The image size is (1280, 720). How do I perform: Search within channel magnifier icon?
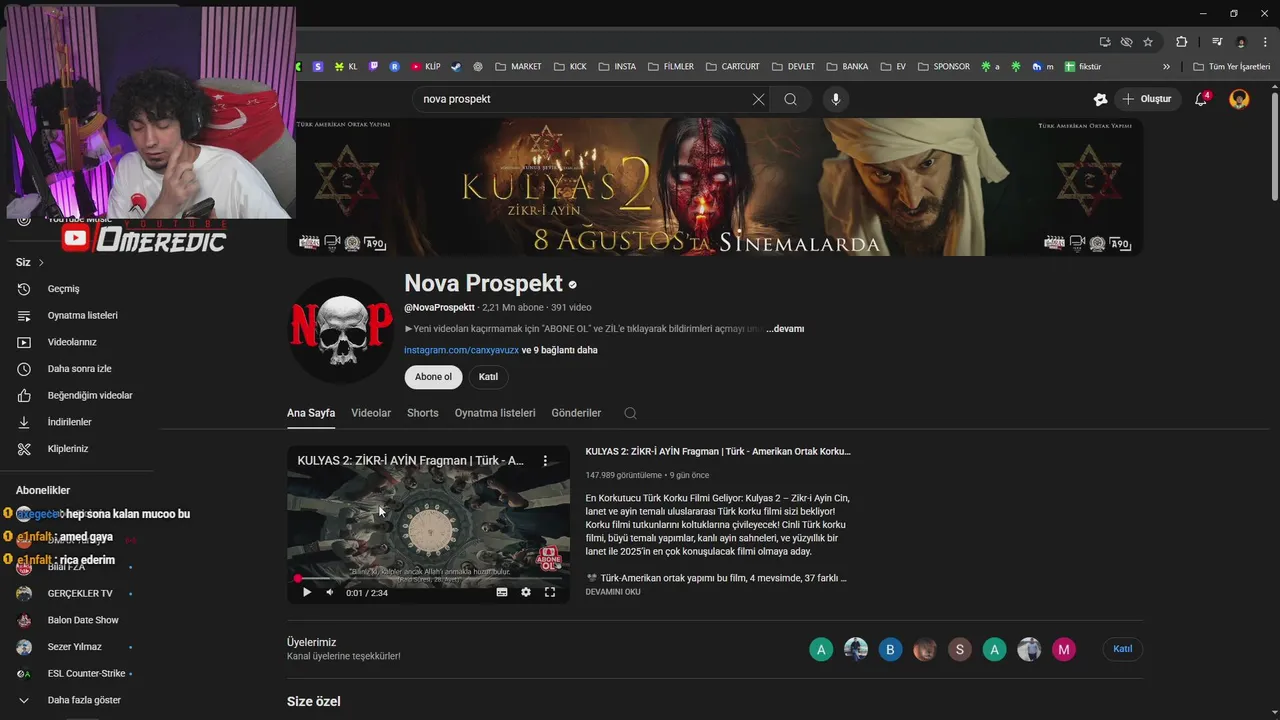630,413
